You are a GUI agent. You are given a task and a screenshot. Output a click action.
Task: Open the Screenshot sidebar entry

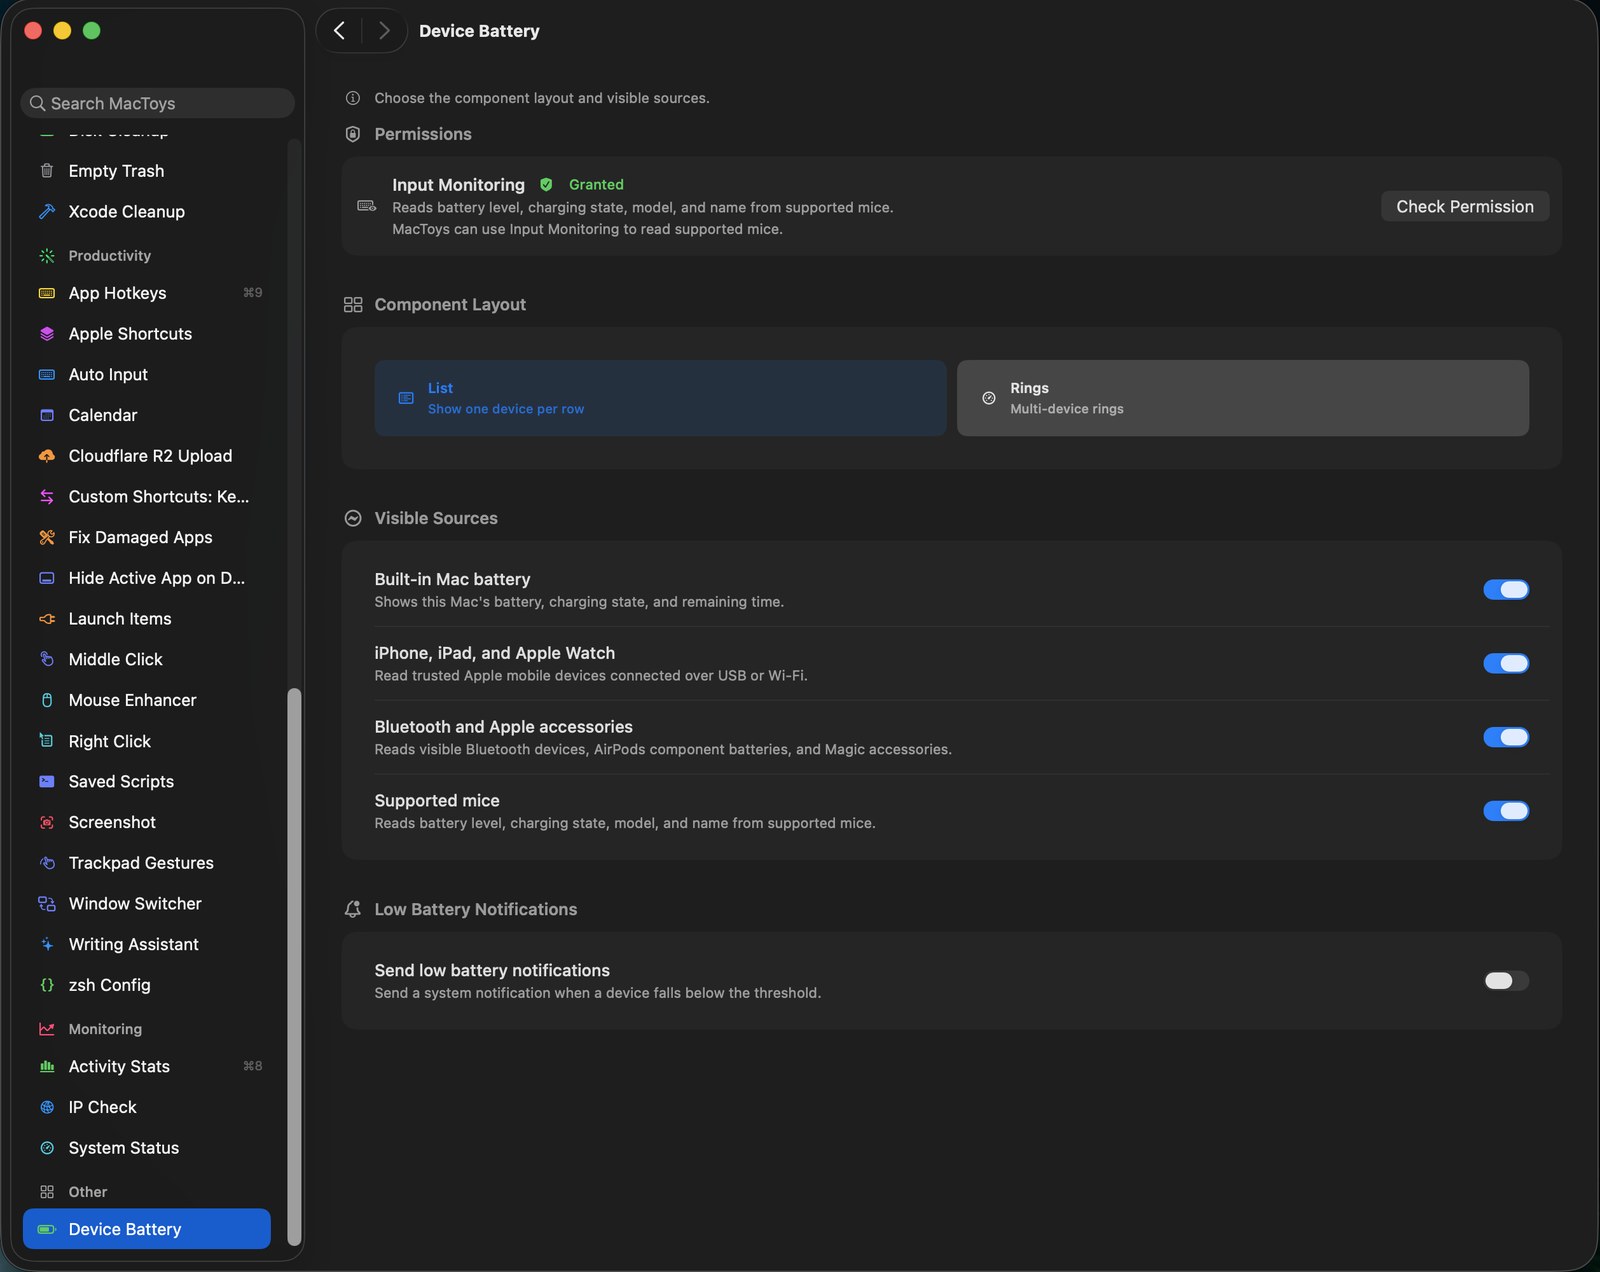[x=146, y=823]
